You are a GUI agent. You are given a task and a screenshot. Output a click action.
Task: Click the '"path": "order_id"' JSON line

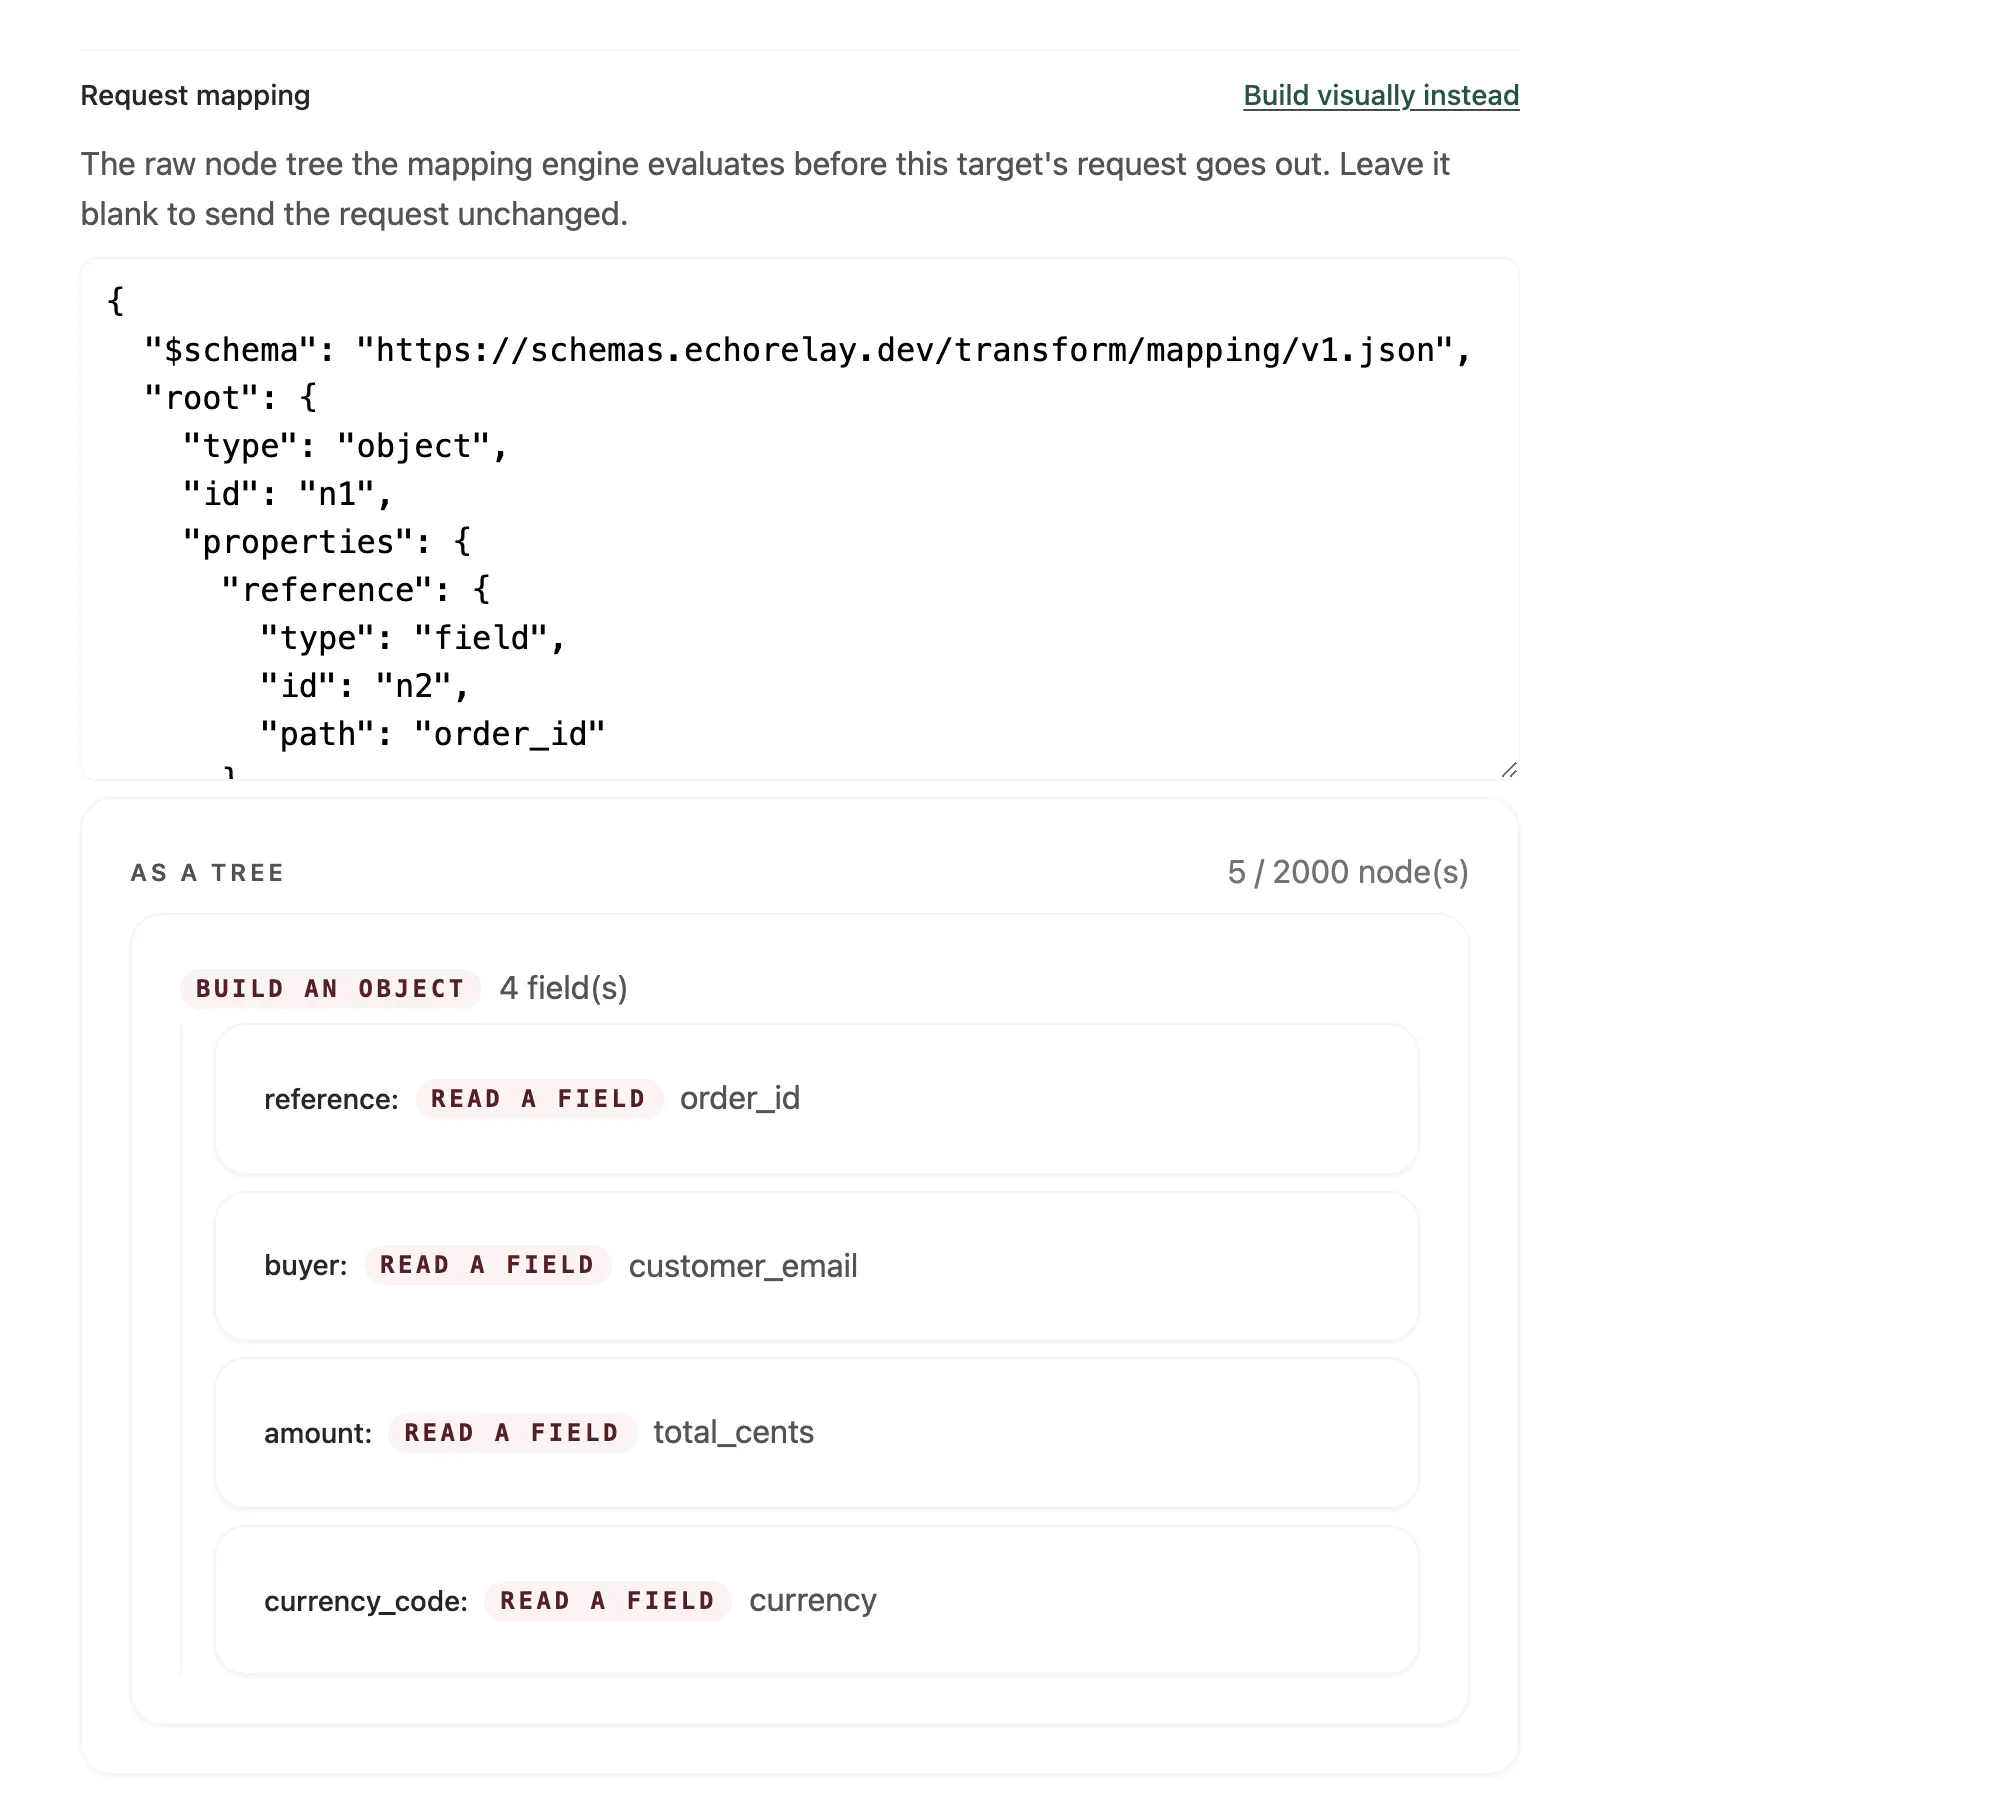tap(433, 734)
